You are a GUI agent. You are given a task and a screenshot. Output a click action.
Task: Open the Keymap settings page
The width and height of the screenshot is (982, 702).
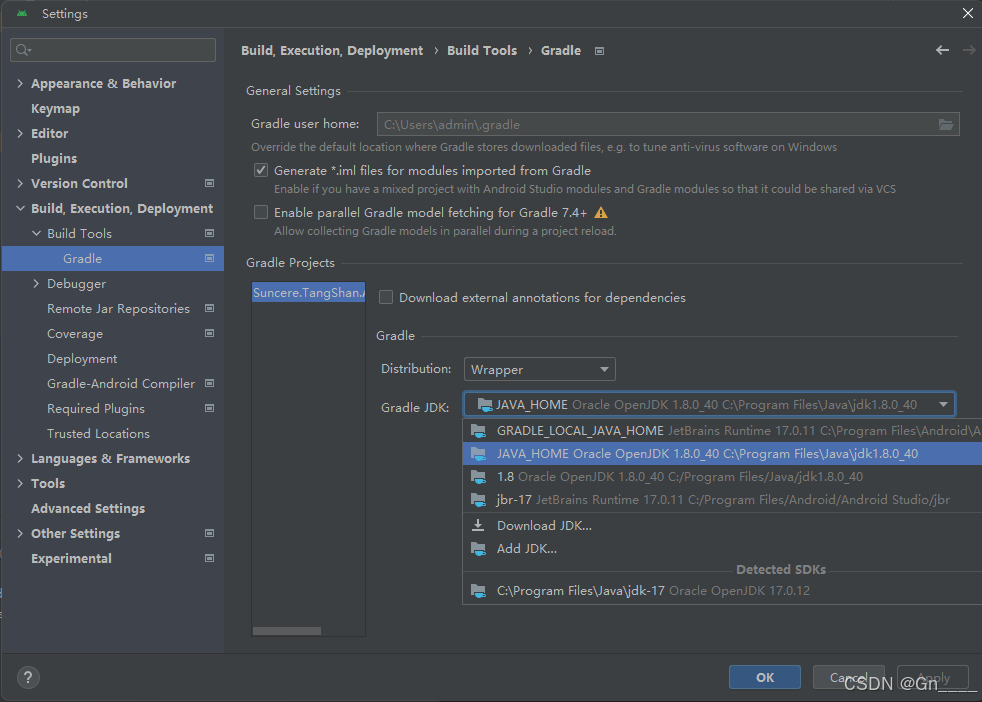55,108
